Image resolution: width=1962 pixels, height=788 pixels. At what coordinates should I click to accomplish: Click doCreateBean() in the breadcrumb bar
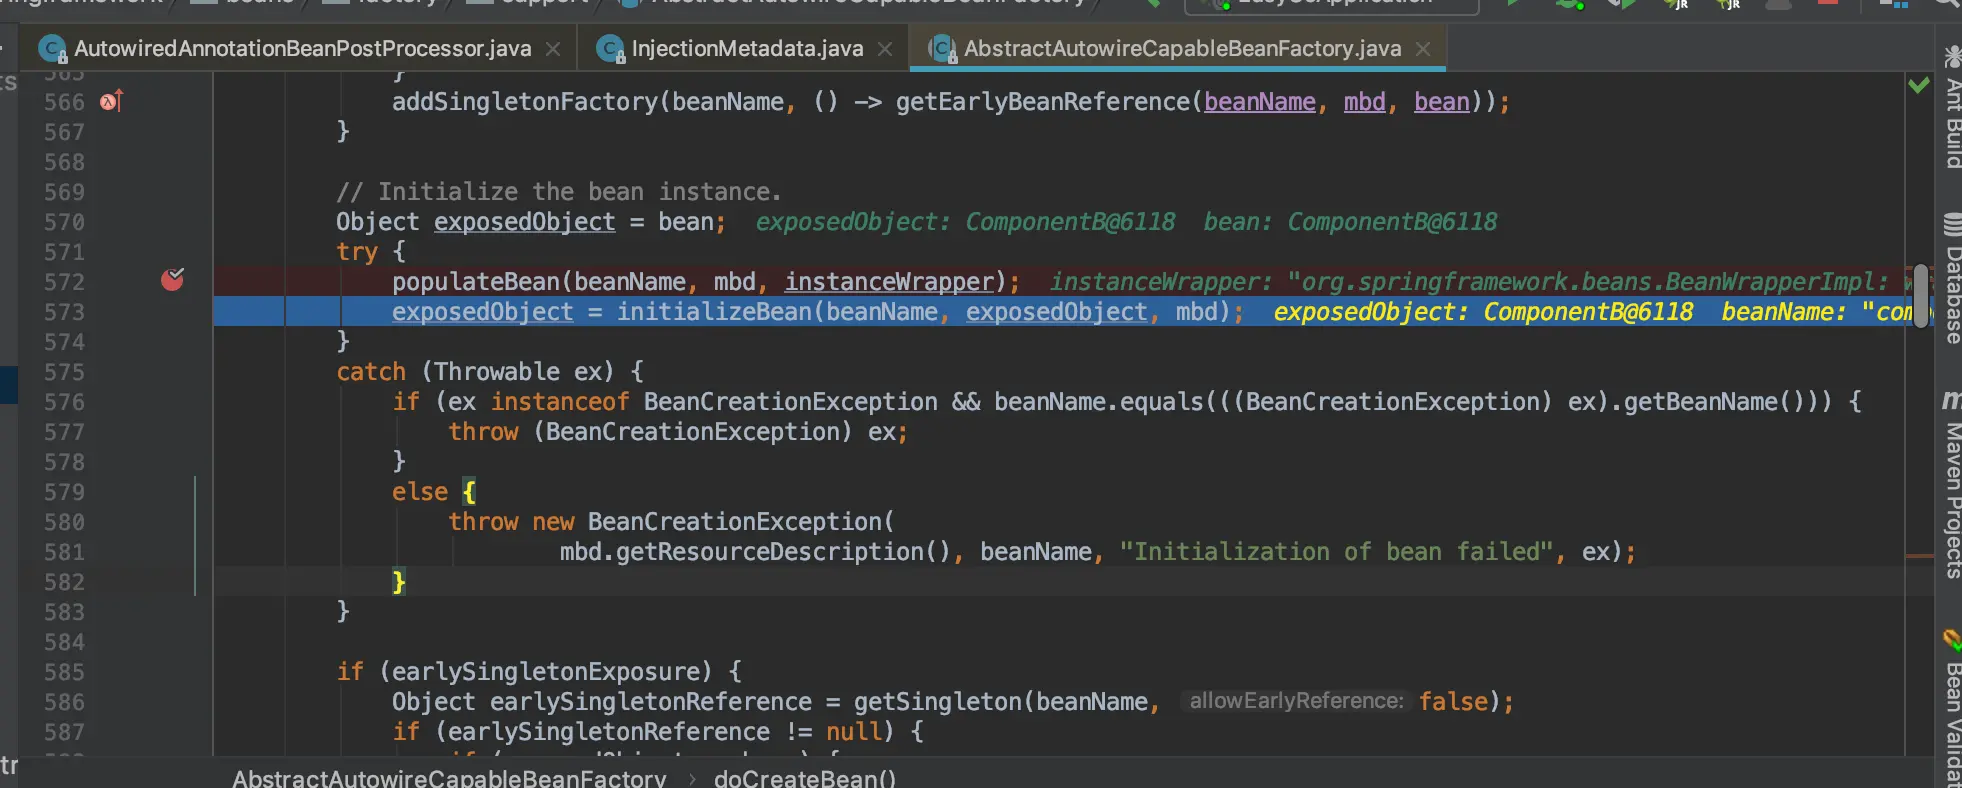coord(805,778)
